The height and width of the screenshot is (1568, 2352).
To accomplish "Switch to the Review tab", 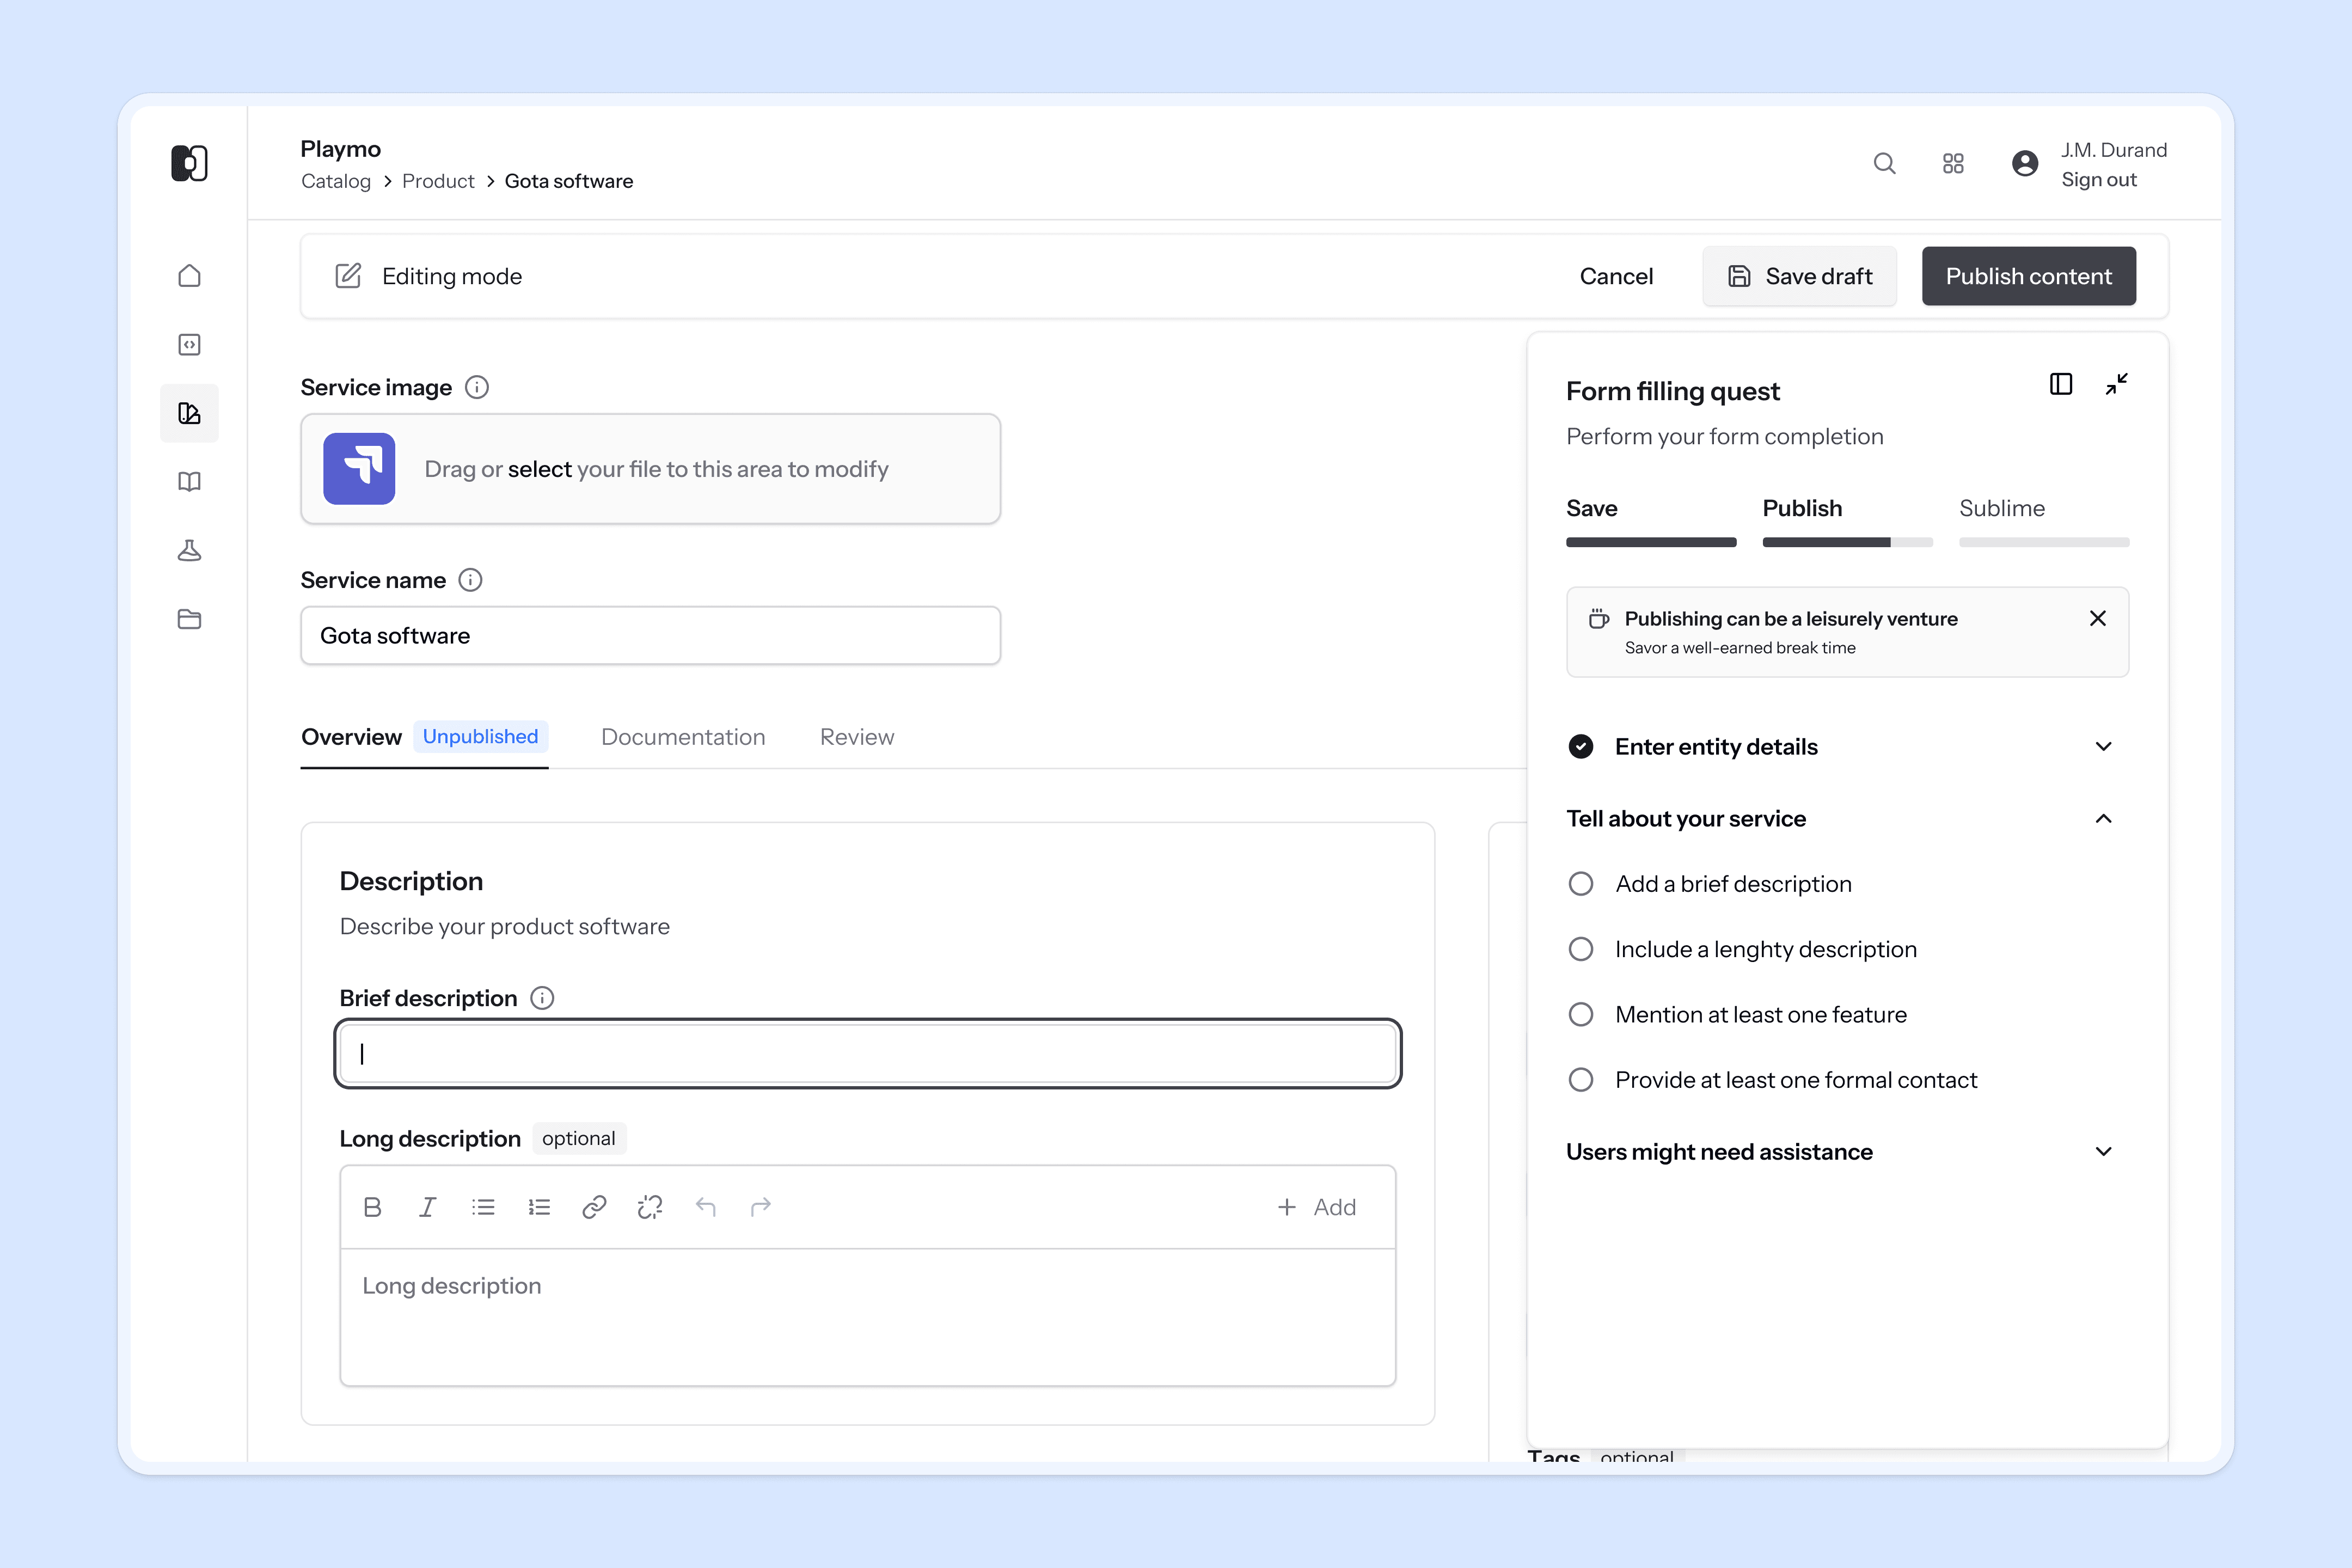I will click(x=857, y=737).
